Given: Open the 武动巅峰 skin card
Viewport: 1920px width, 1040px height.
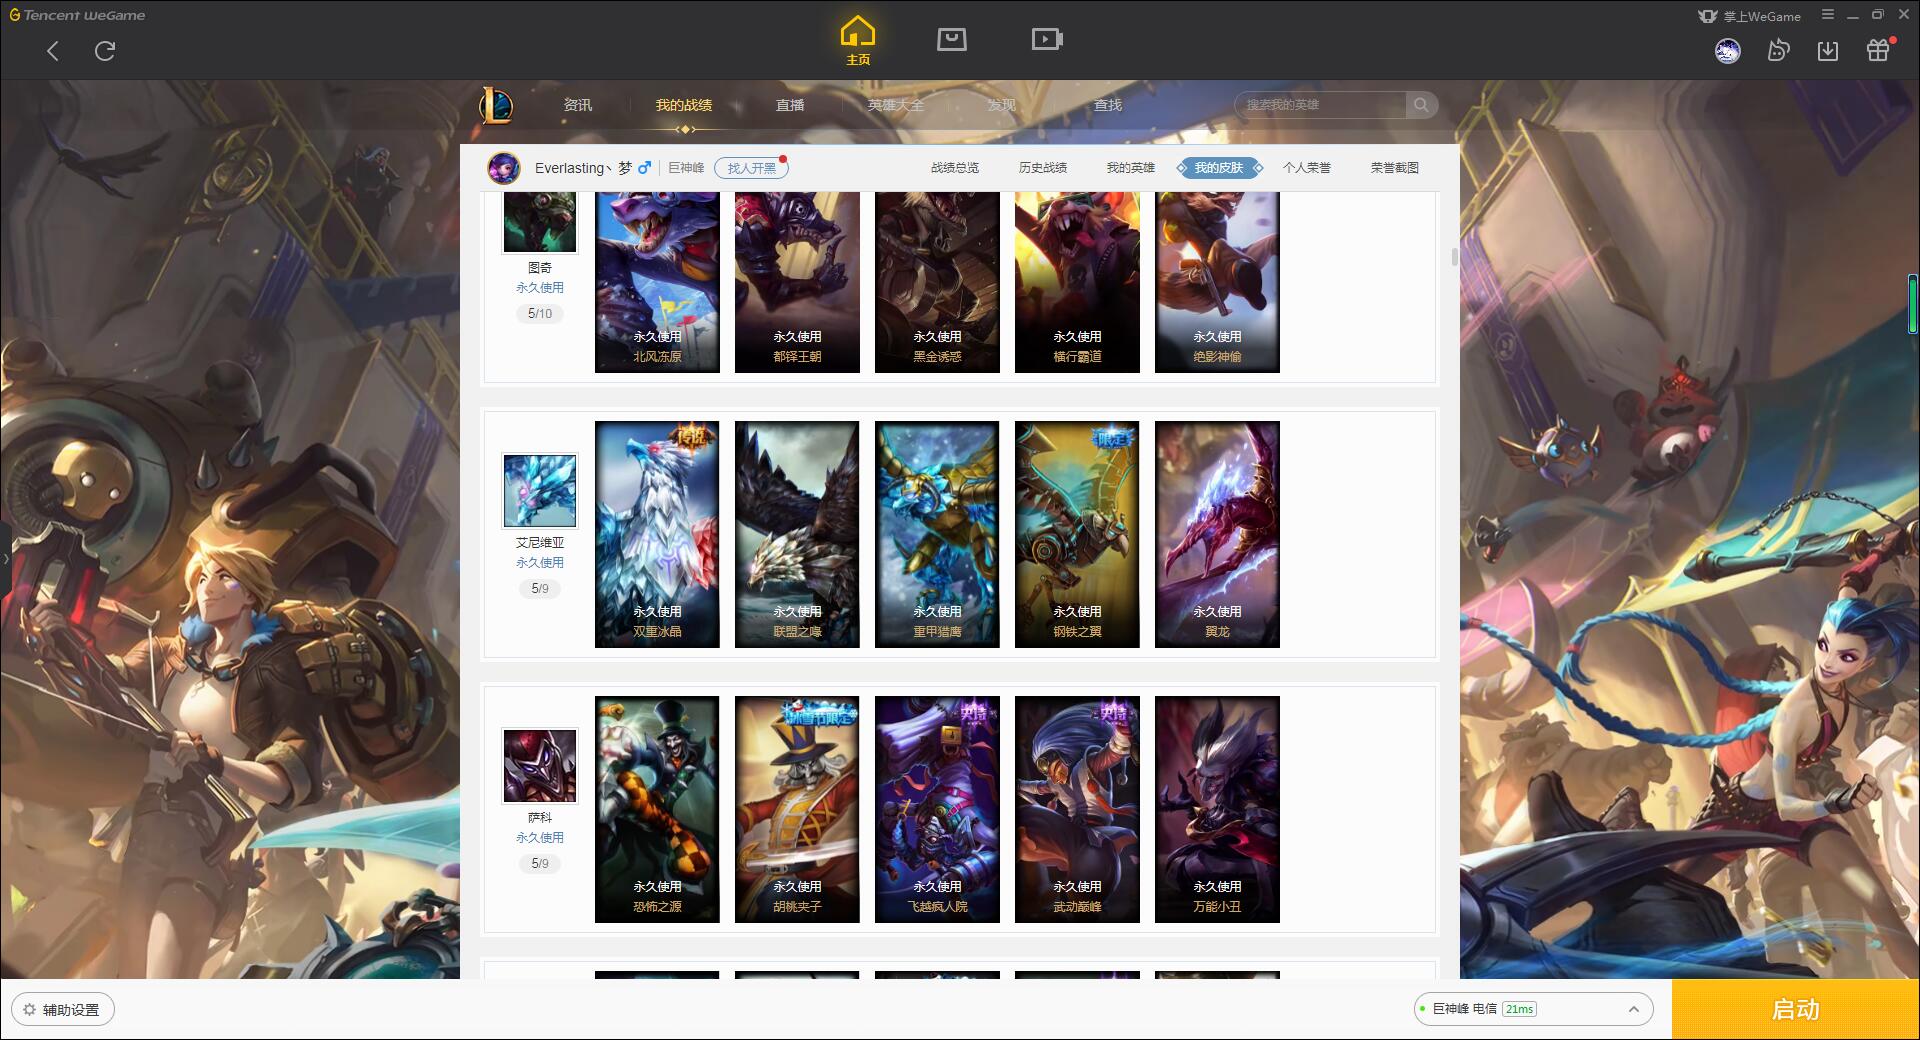Looking at the screenshot, I should [1077, 809].
